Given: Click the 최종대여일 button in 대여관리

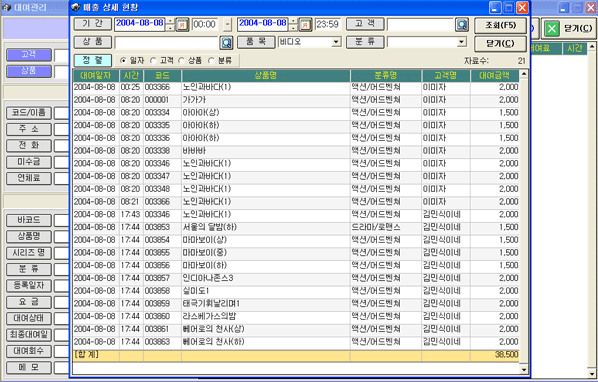Looking at the screenshot, I should pos(29,334).
